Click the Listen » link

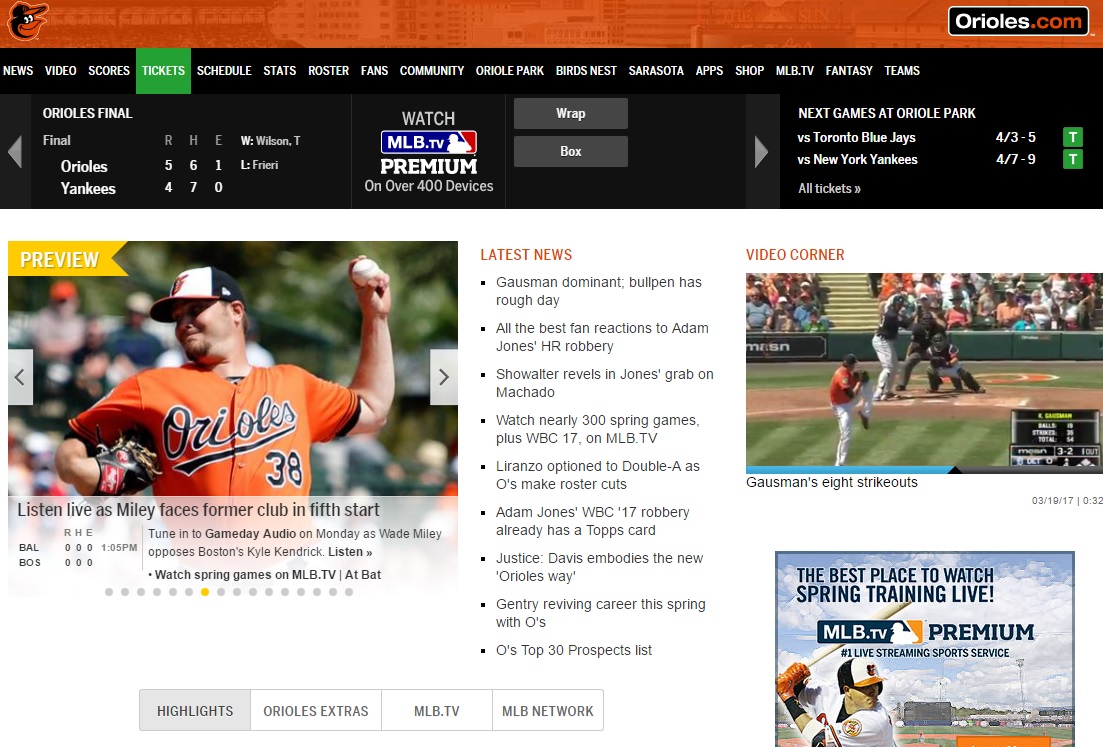[350, 552]
